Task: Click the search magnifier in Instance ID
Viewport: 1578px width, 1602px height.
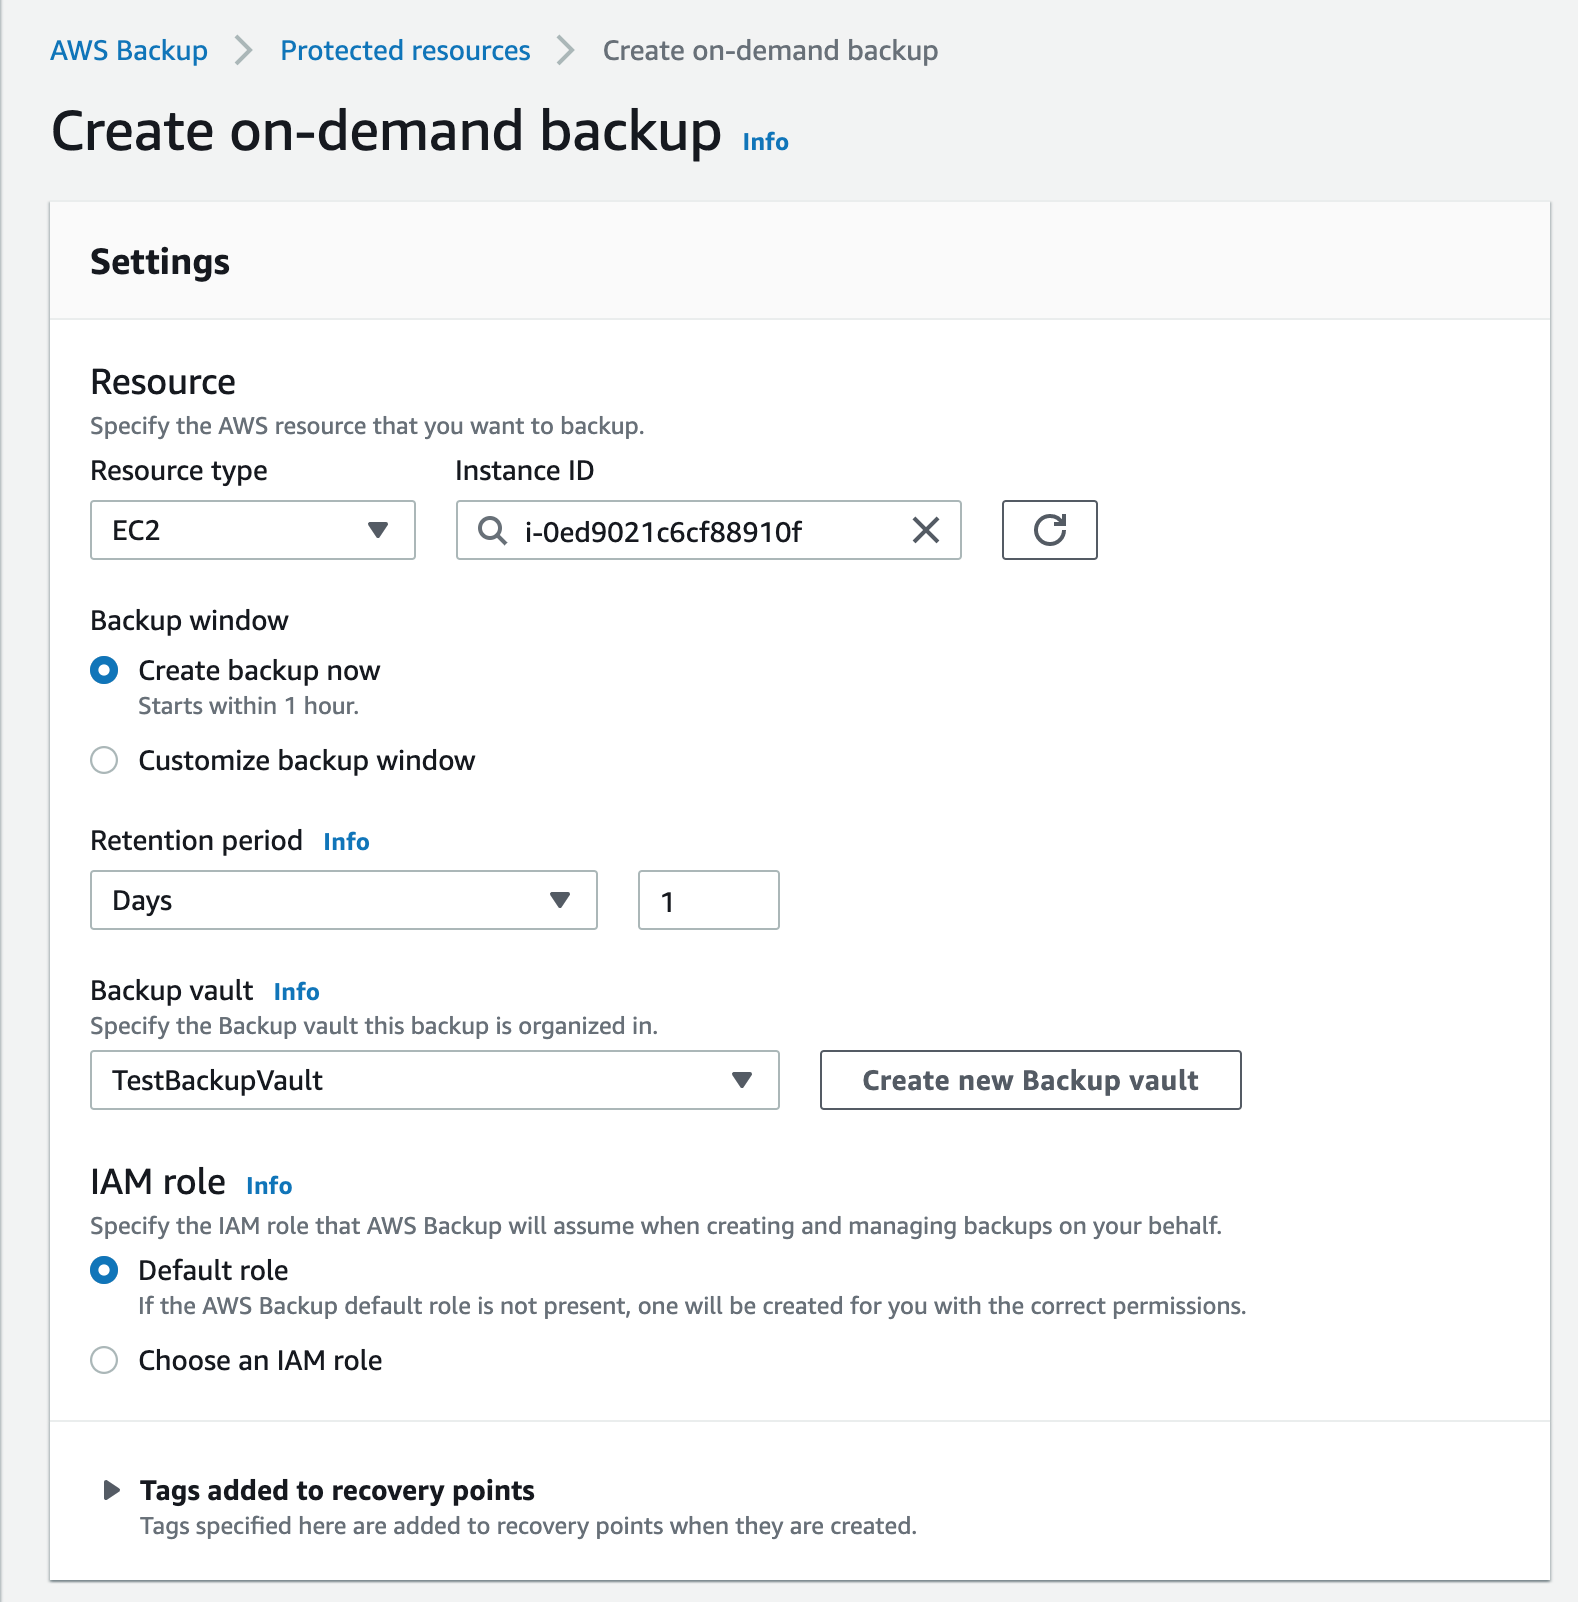Action: coord(492,530)
